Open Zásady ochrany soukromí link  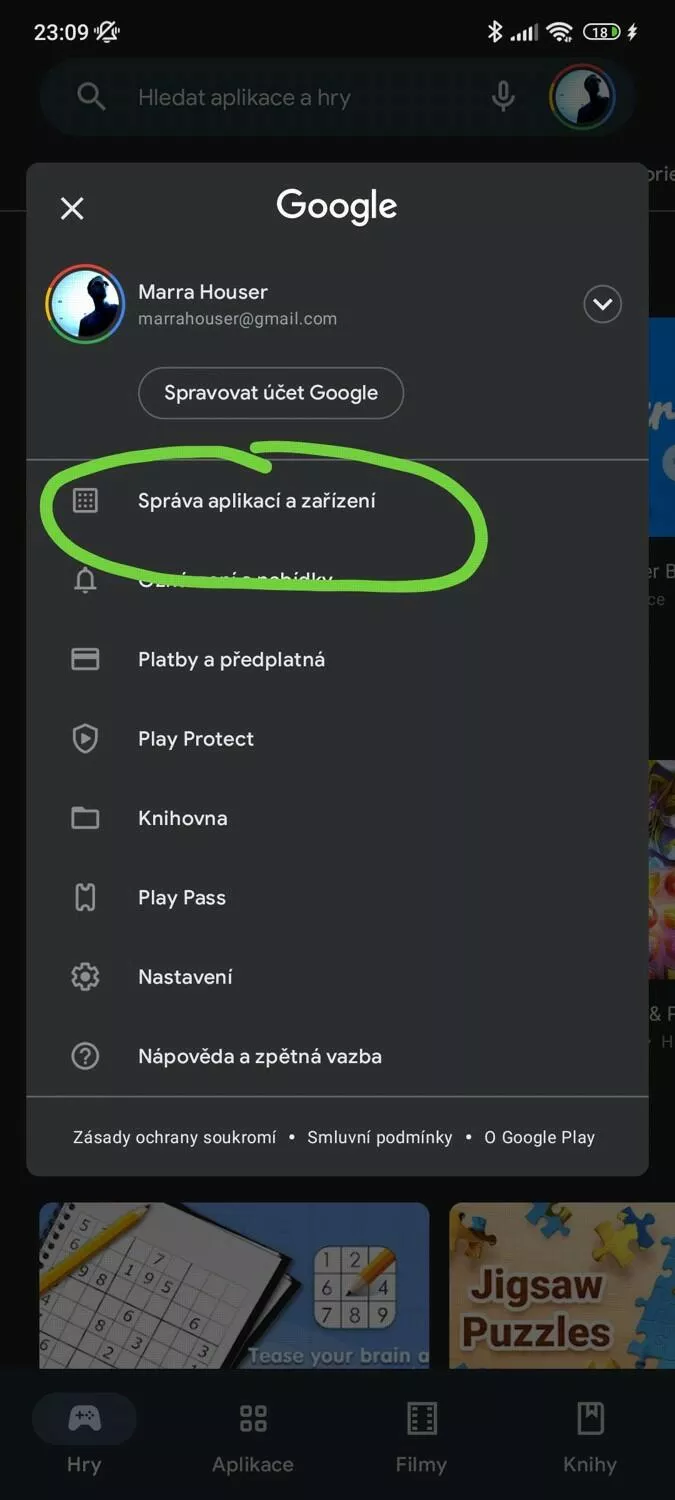coord(174,1137)
